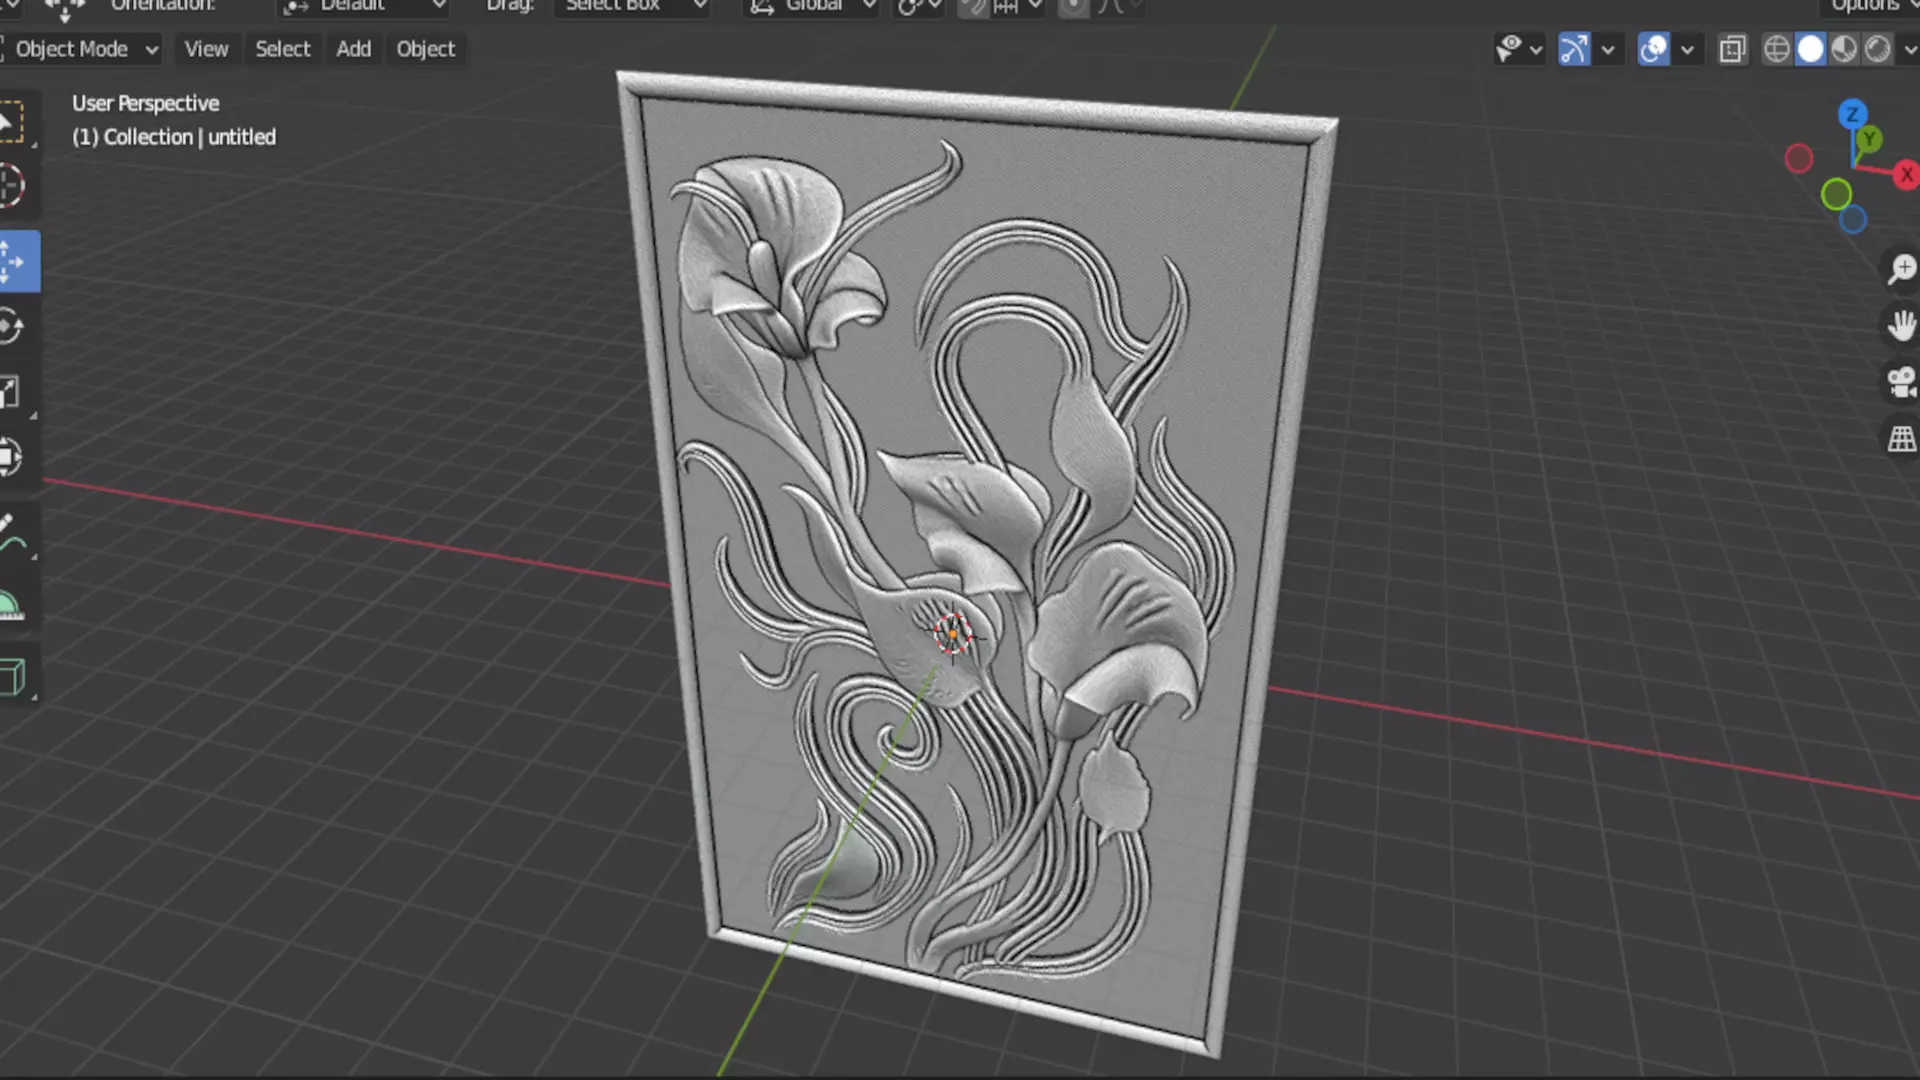
Task: Switch to Solid viewport shading
Action: (1810, 49)
